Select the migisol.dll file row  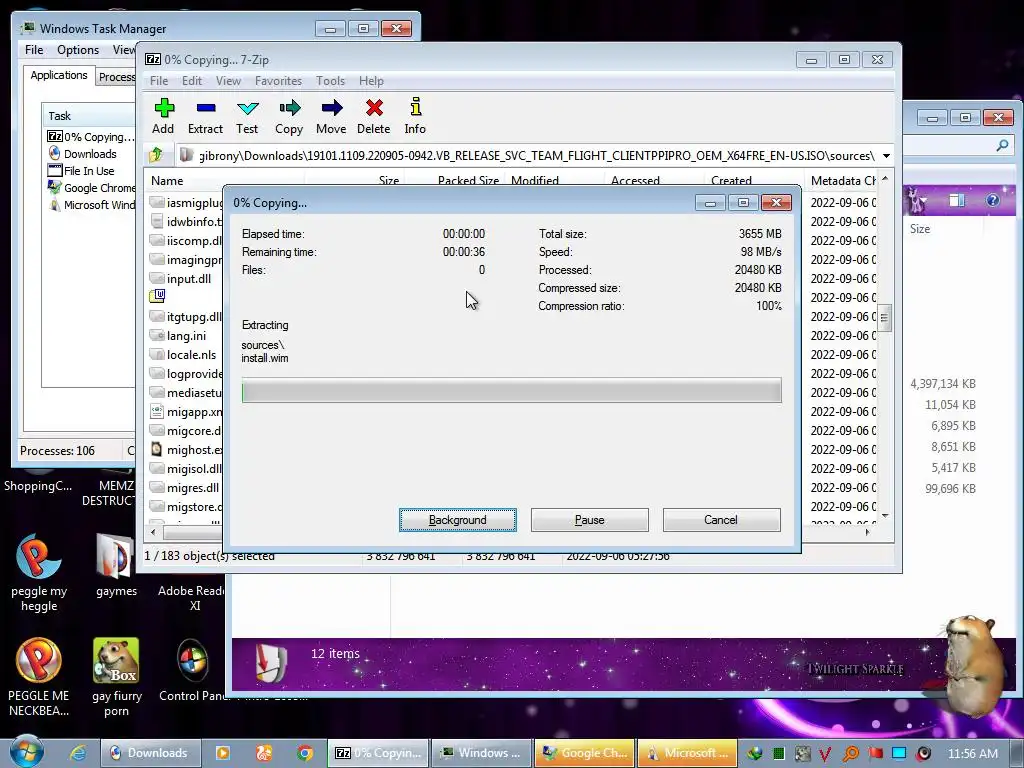click(x=185, y=469)
